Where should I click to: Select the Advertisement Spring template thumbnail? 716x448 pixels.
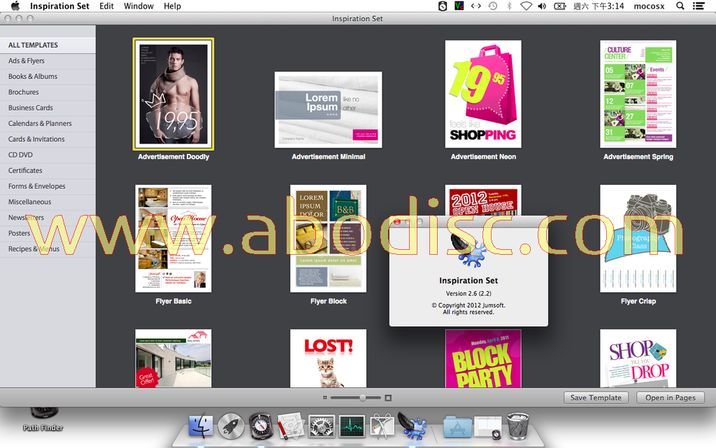point(637,94)
